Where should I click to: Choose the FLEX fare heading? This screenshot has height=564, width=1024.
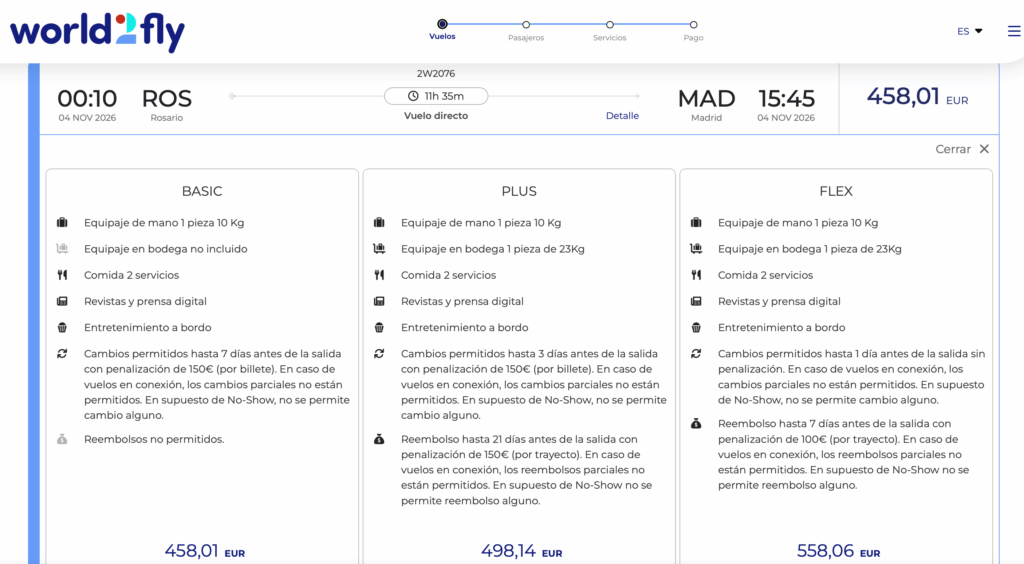click(836, 191)
